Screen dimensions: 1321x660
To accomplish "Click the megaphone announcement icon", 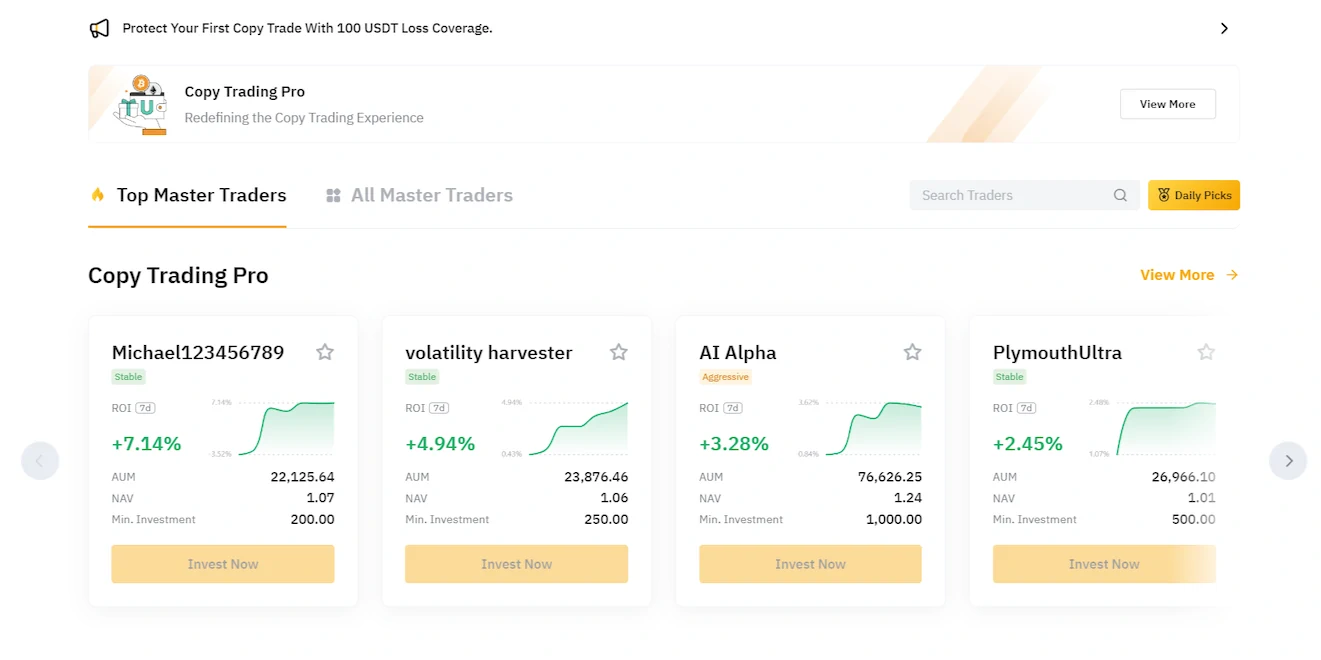I will pyautogui.click(x=99, y=29).
